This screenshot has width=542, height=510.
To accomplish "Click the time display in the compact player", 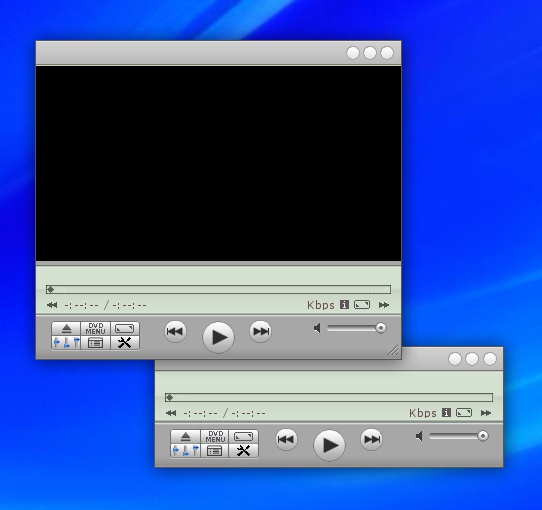I will click(224, 413).
